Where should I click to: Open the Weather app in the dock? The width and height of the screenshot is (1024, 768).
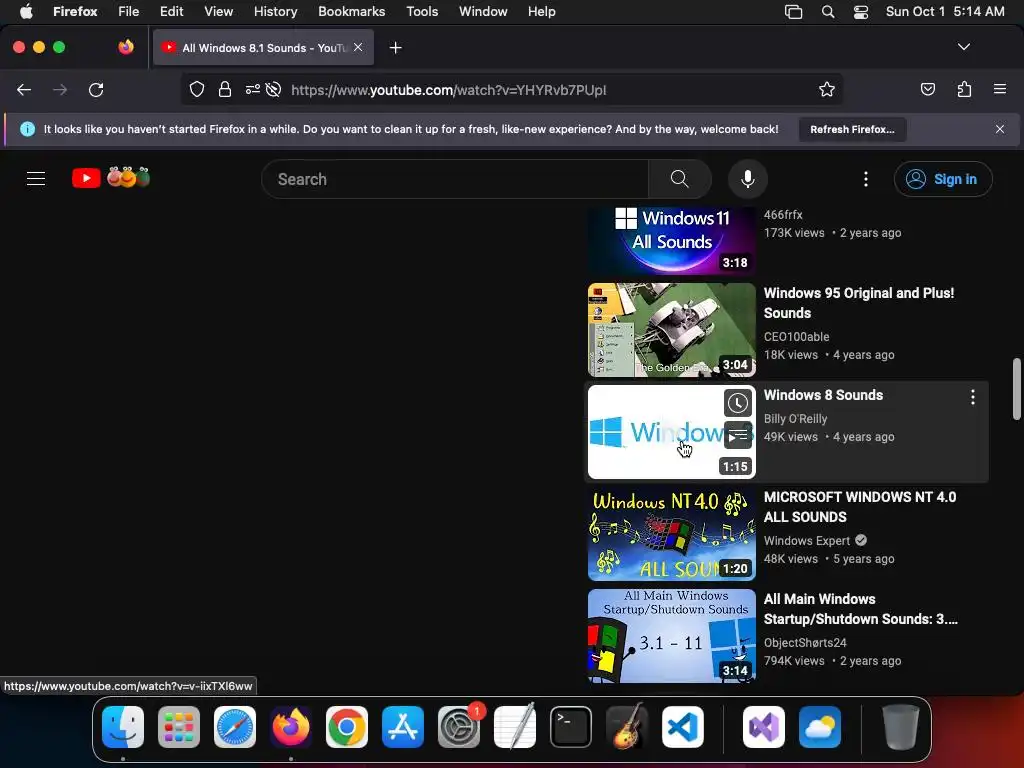point(820,727)
